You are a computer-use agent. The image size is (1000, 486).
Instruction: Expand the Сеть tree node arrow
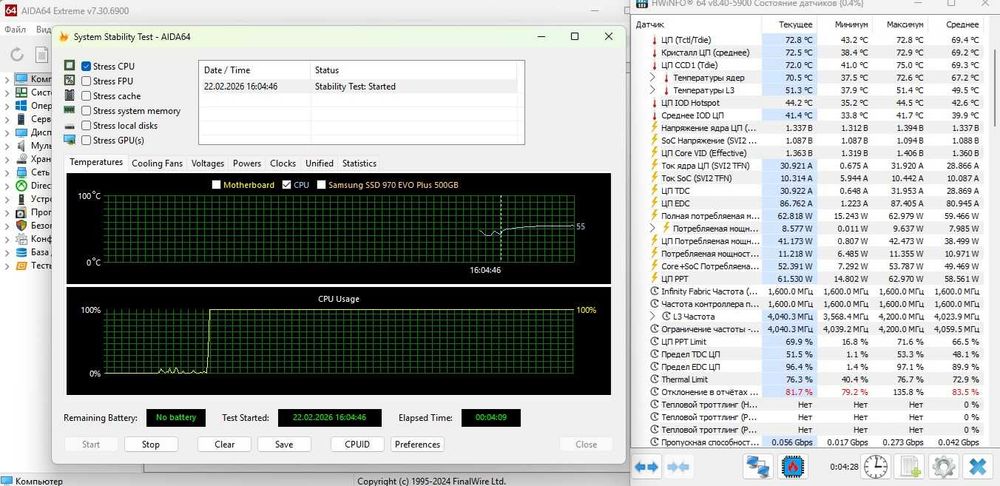pos(7,172)
